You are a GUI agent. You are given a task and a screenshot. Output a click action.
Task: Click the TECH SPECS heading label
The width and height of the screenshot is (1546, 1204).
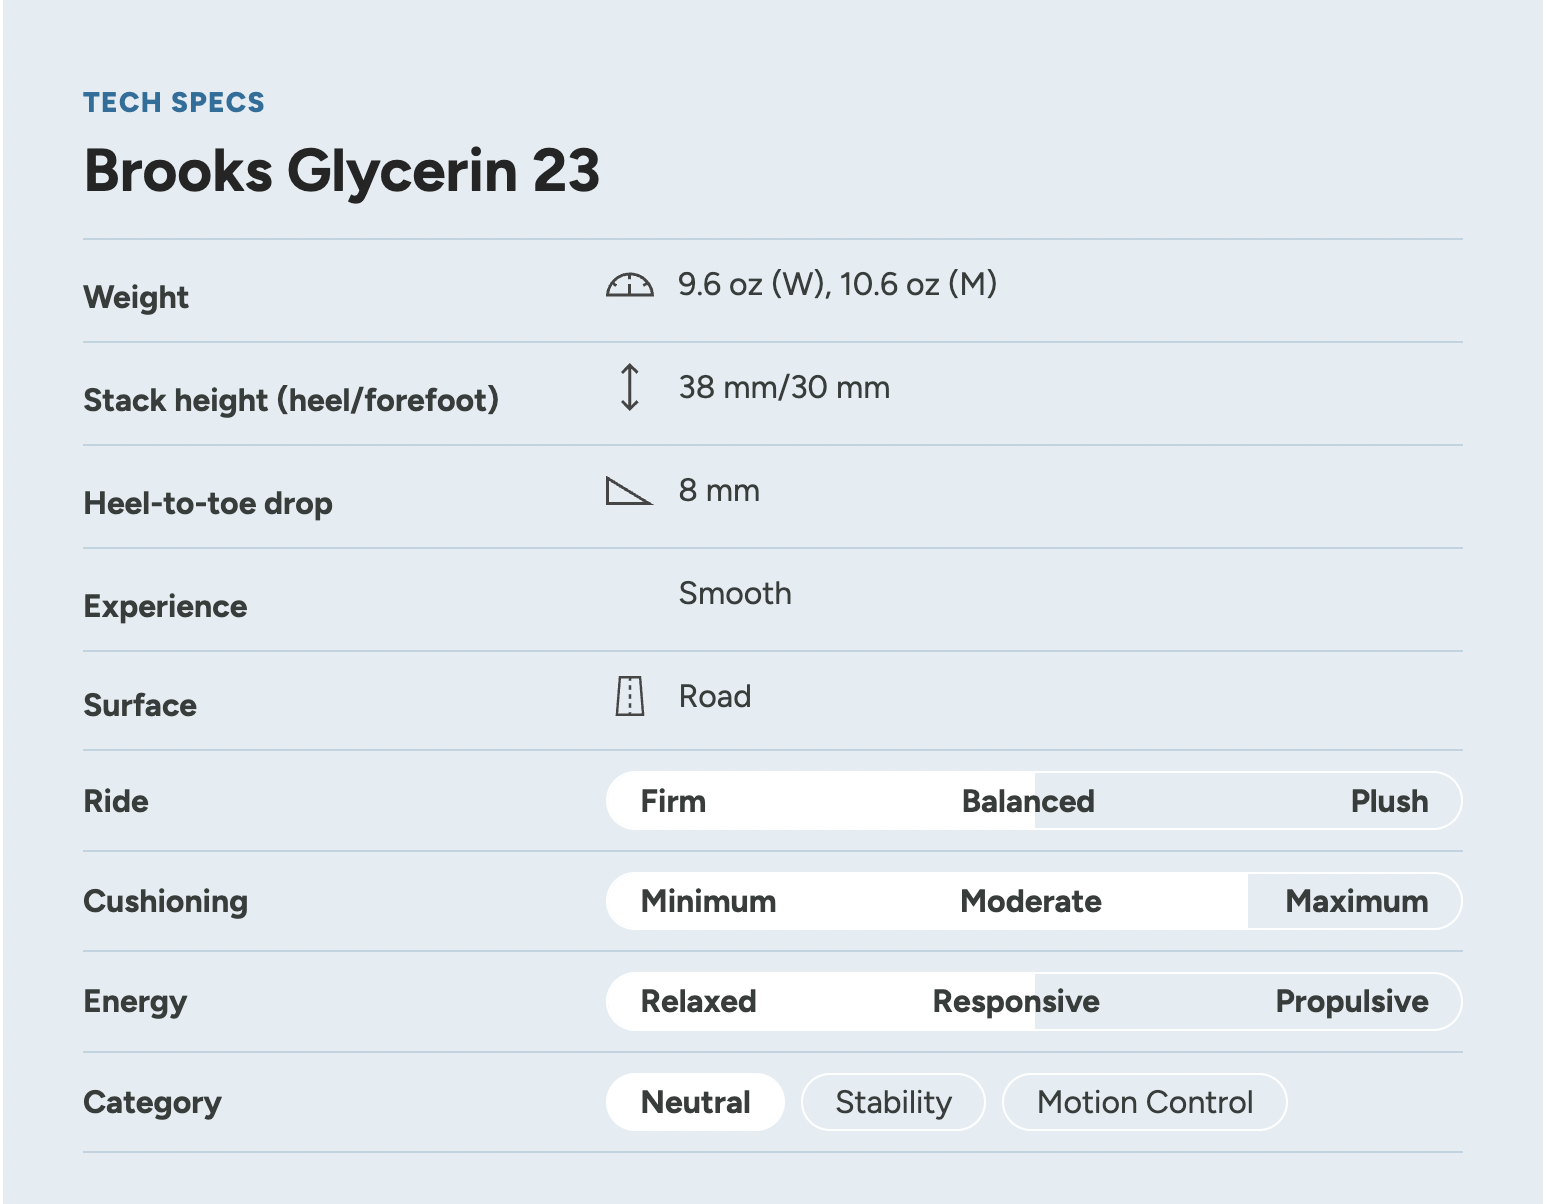174,102
